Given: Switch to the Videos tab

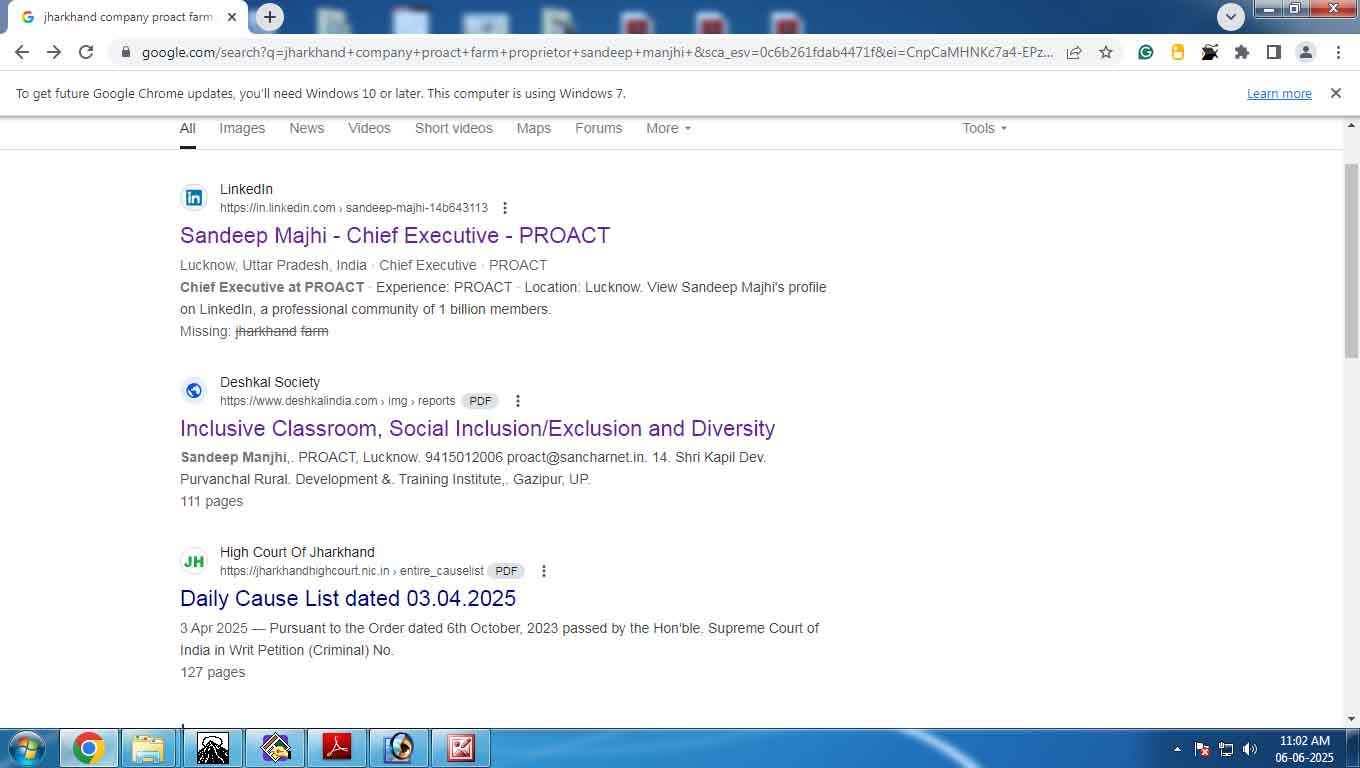Looking at the screenshot, I should click(369, 128).
